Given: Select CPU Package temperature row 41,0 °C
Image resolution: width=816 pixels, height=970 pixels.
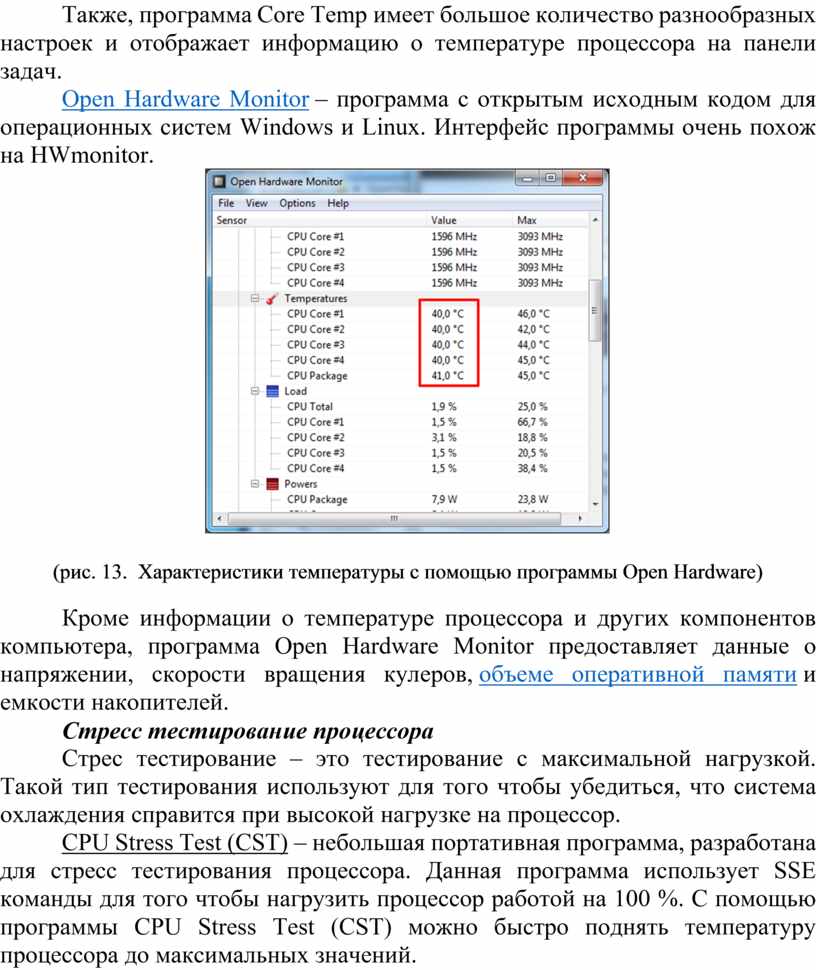Looking at the screenshot, I should pyautogui.click(x=401, y=376).
